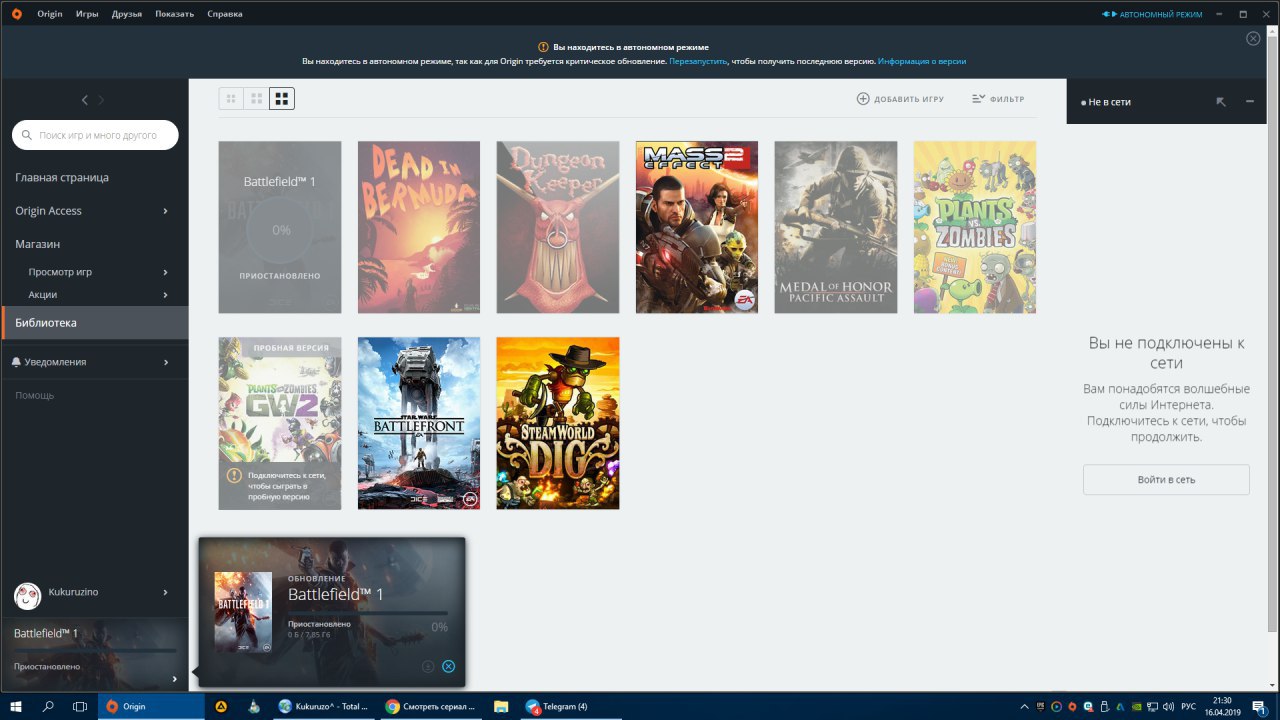
Task: Cancel the Battlefield 1 update with the X icon
Action: point(448,666)
